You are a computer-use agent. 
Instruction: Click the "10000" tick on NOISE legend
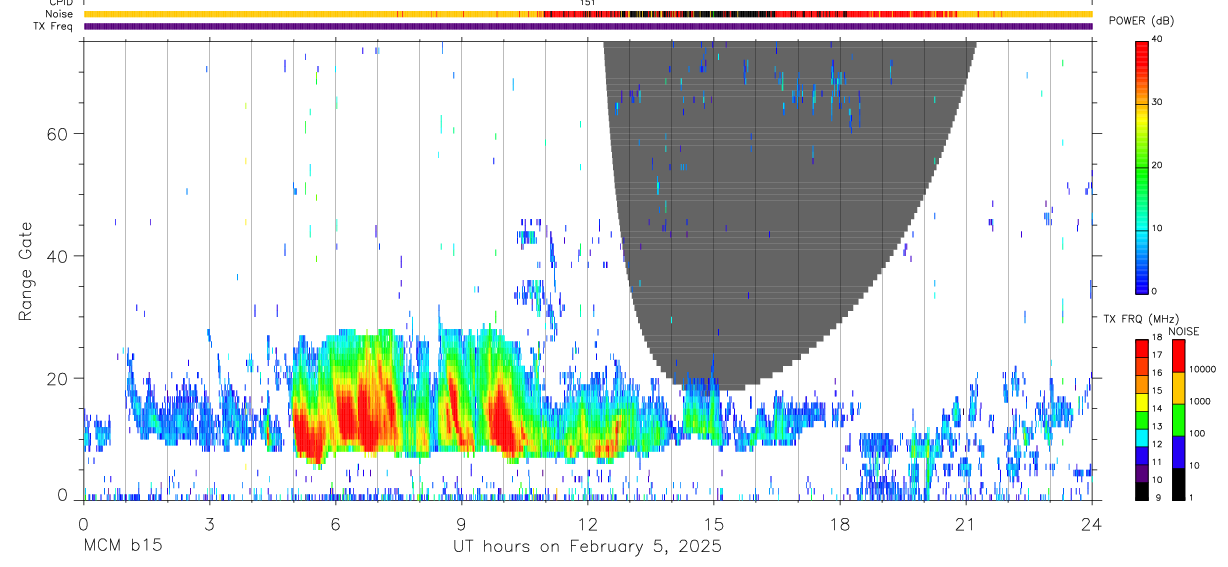coord(1203,369)
